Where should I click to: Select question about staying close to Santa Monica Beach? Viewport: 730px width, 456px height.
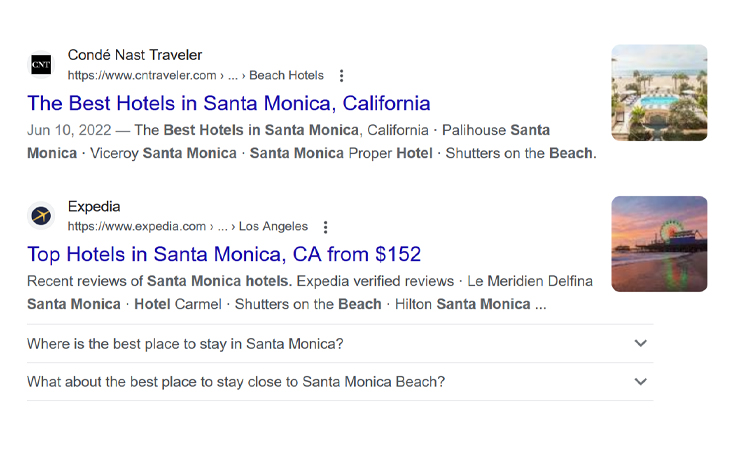point(236,382)
